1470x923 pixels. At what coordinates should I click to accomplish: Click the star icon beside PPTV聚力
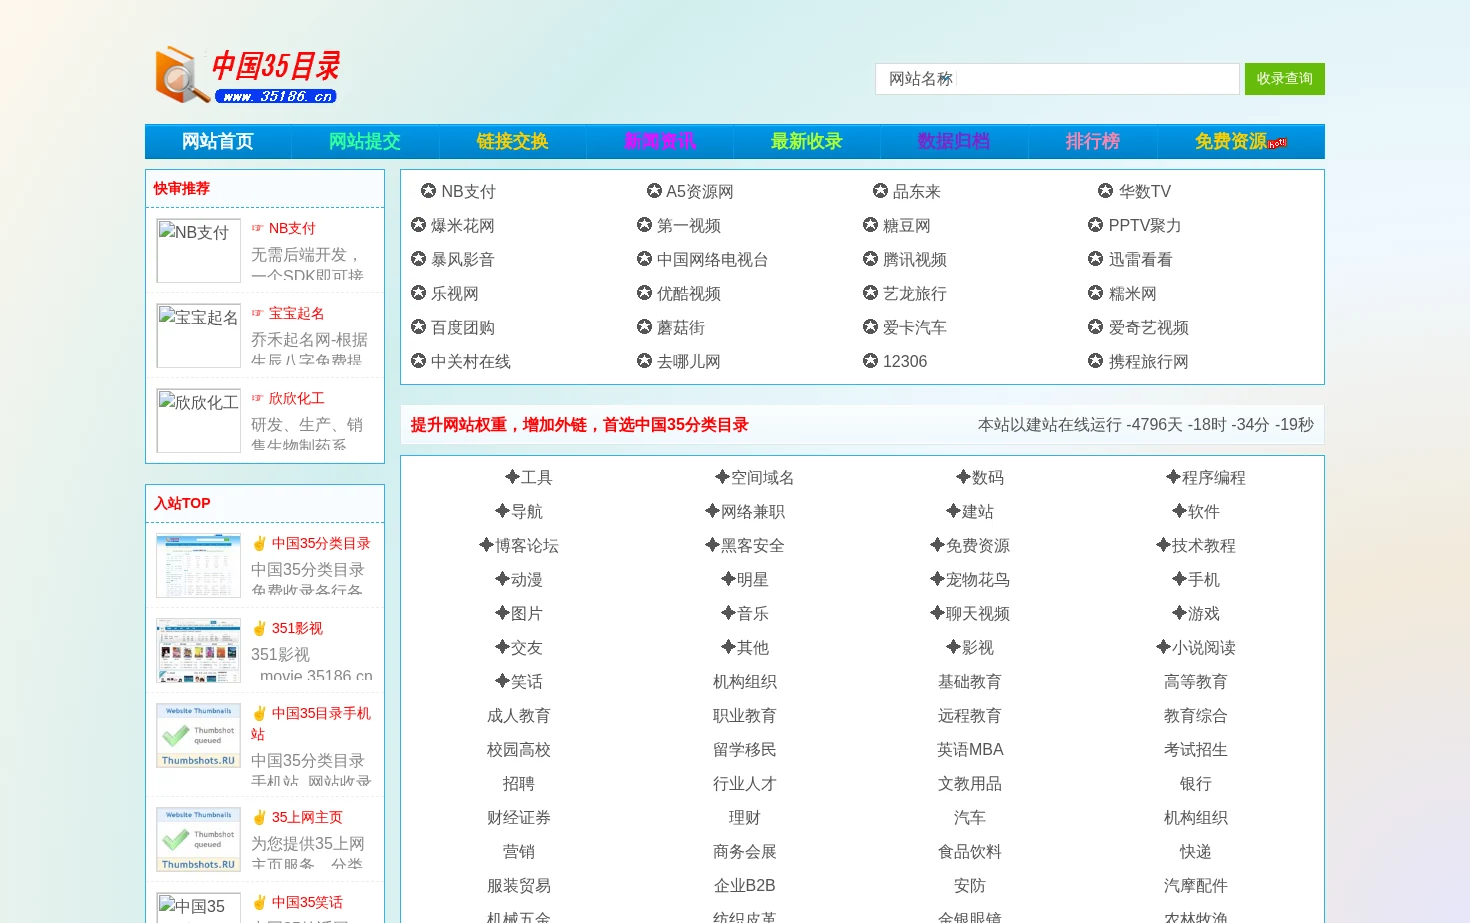click(1095, 225)
